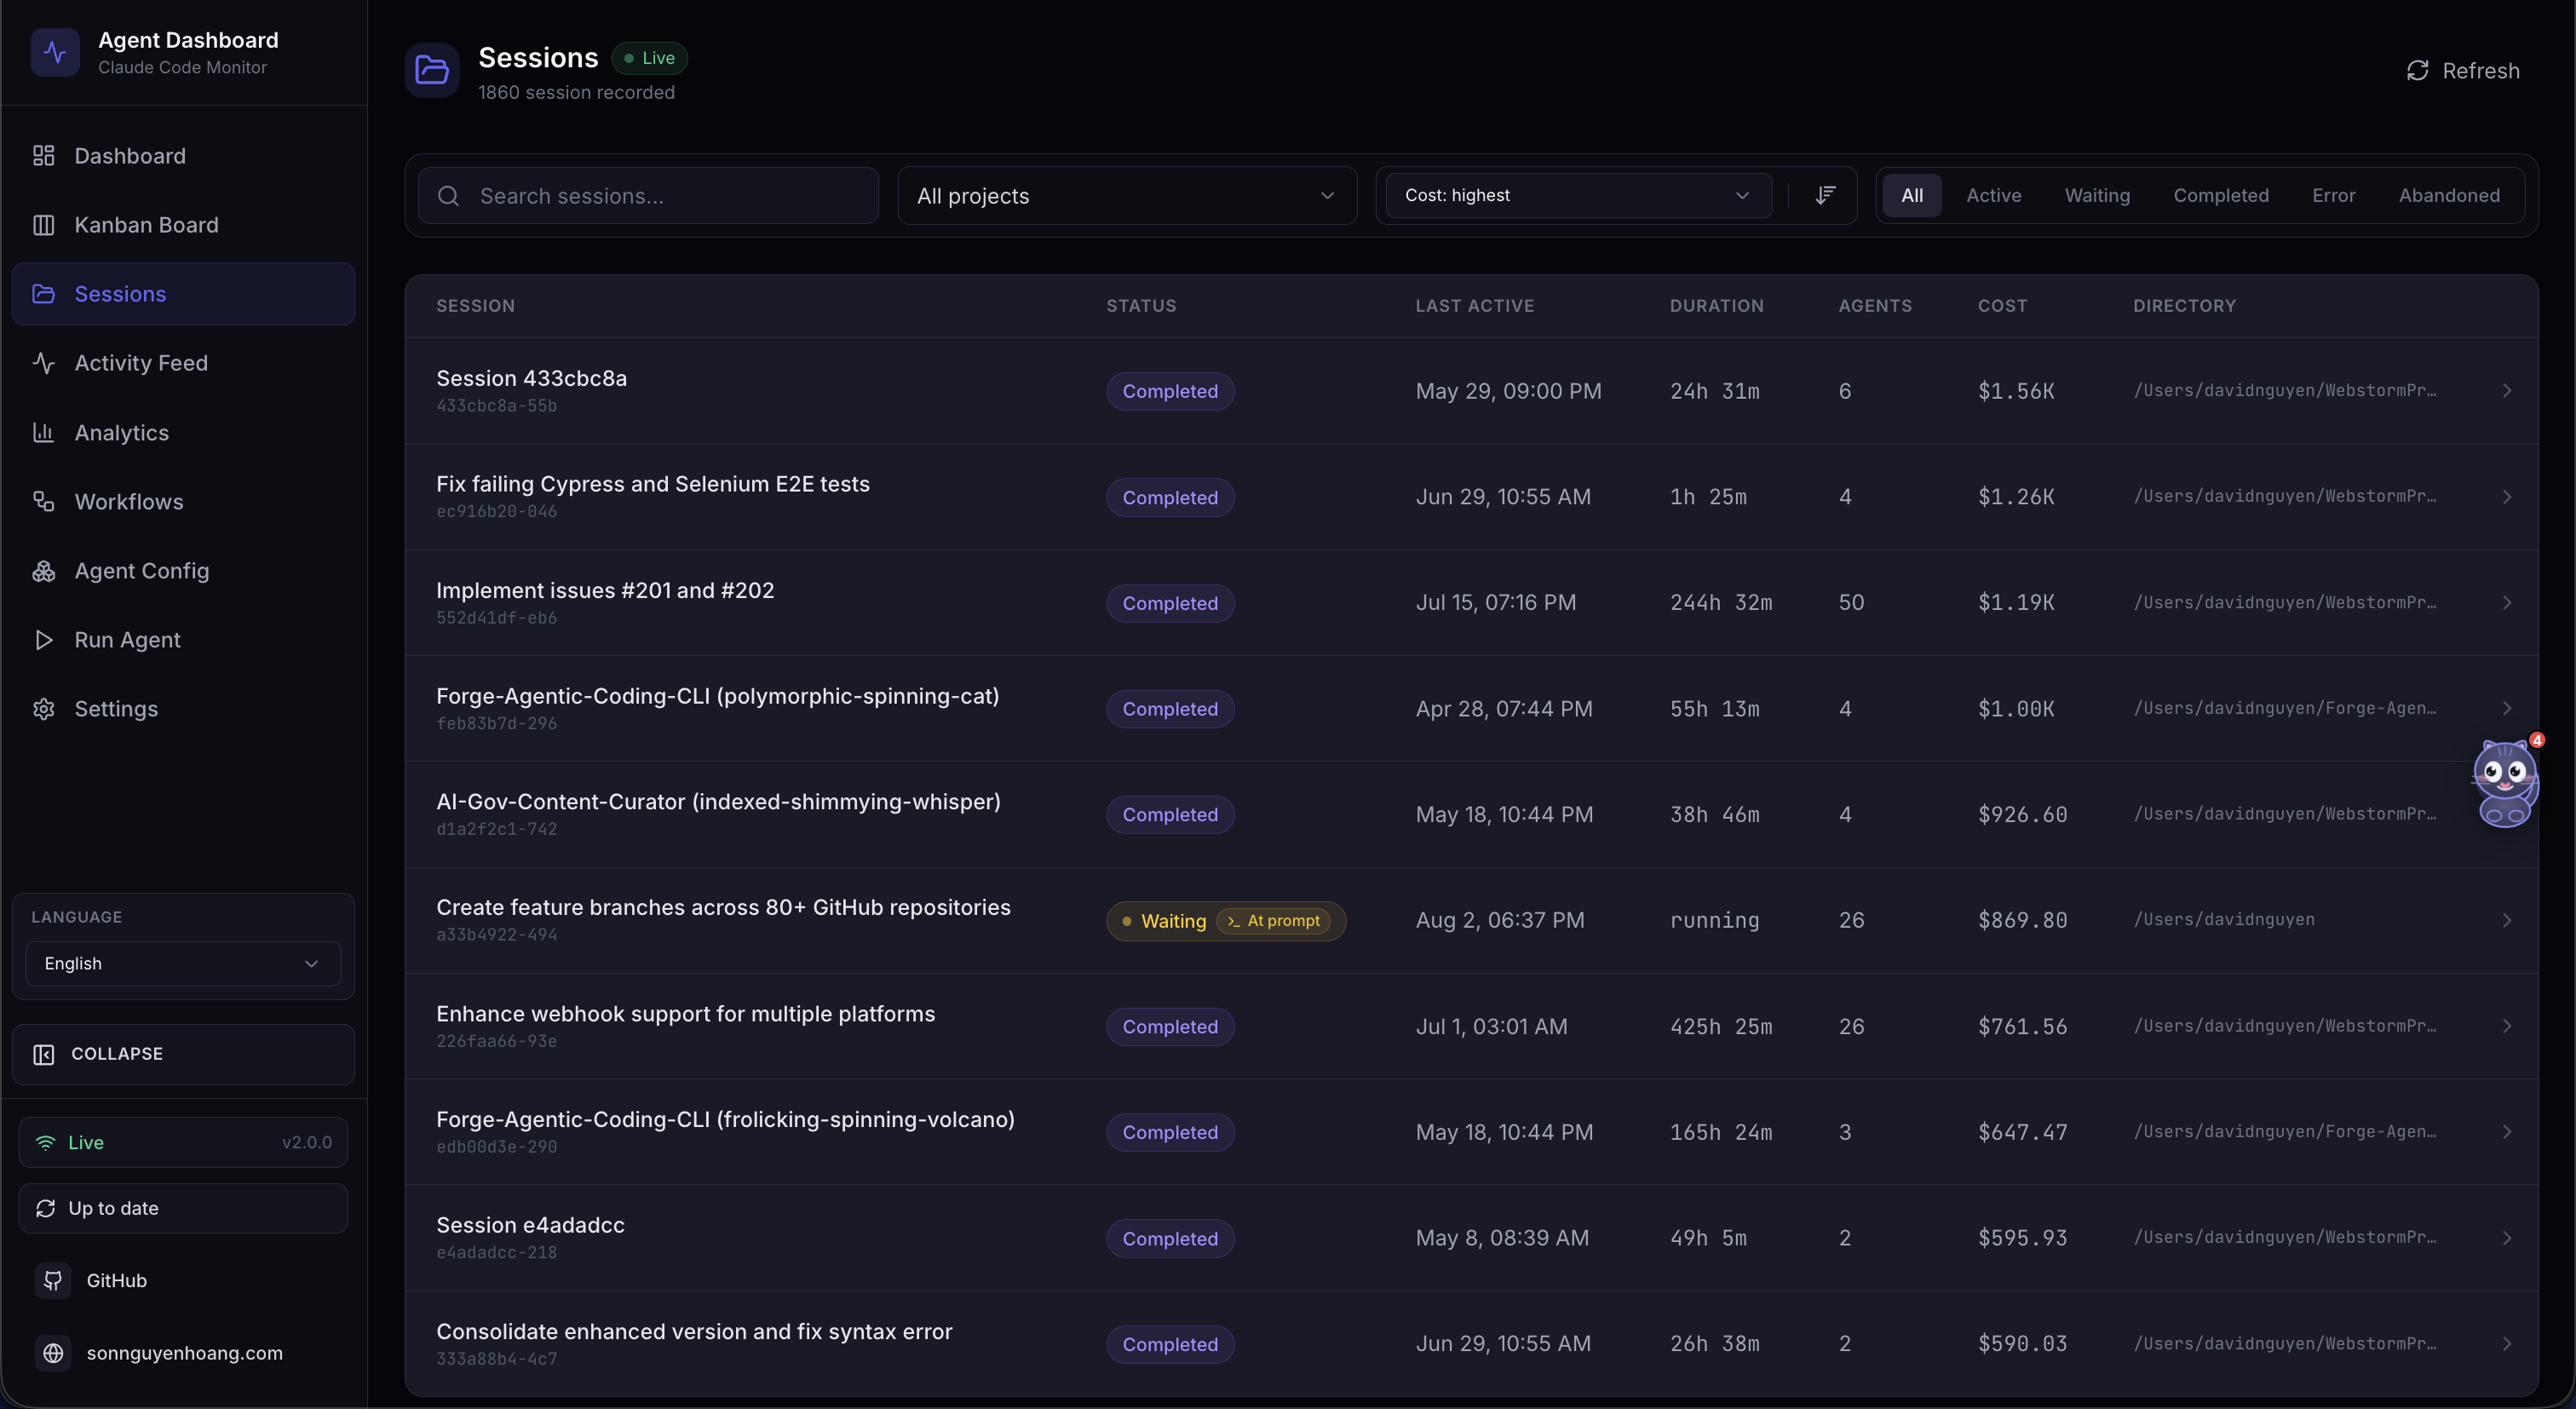Click the Analytics bar chart icon
Viewport: 2576px width, 1409px height.
tap(43, 433)
